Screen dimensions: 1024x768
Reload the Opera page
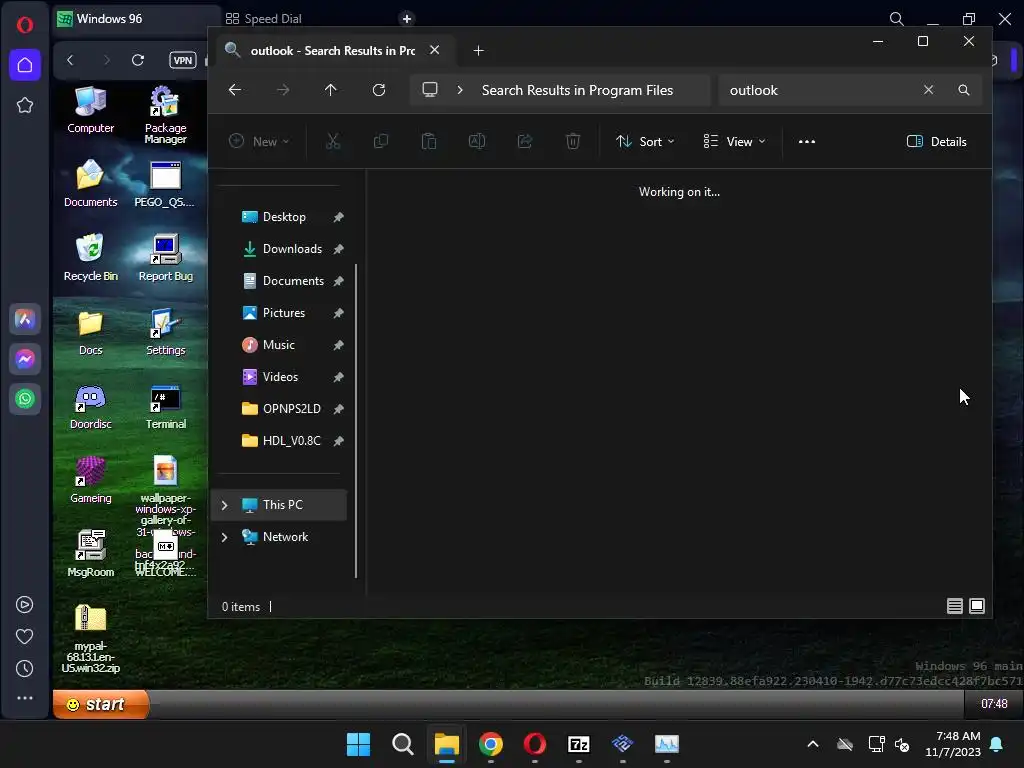[138, 60]
